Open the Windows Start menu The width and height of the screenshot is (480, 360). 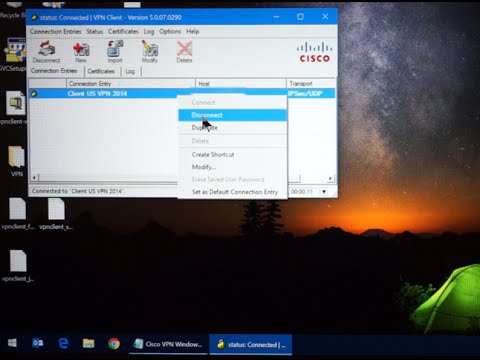pyautogui.click(x=12, y=343)
